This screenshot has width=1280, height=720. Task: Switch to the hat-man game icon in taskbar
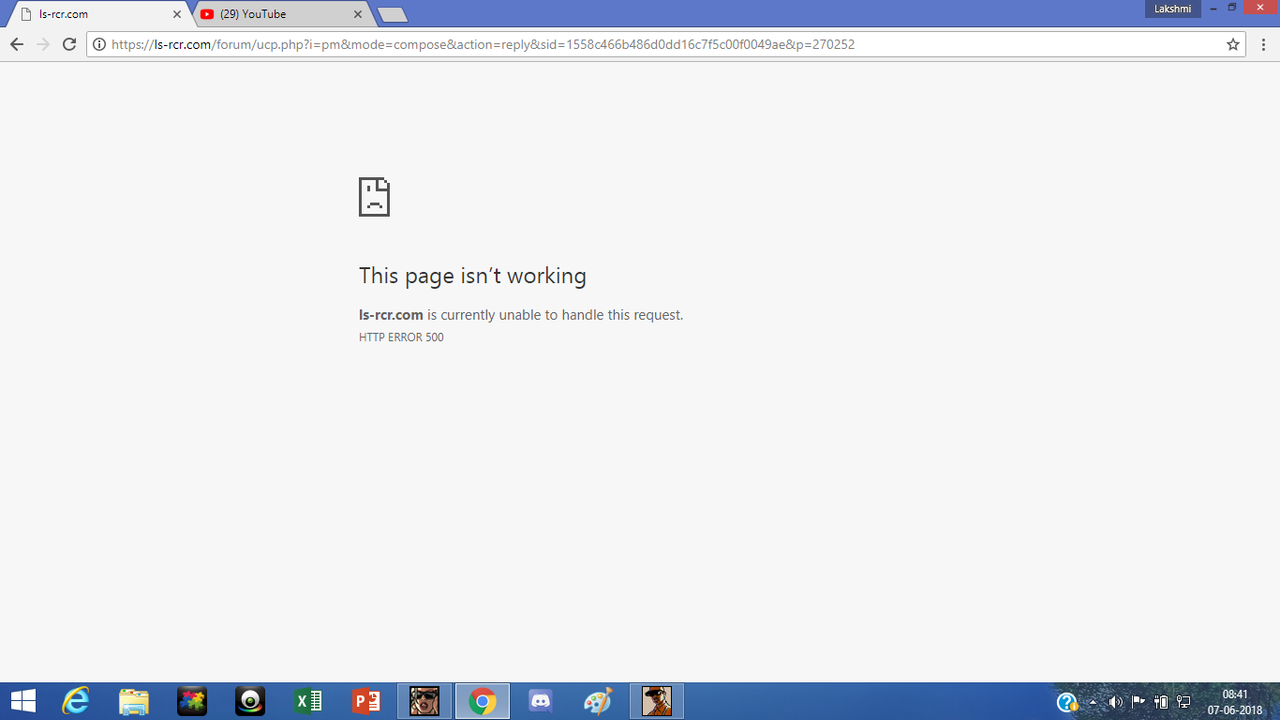click(657, 702)
